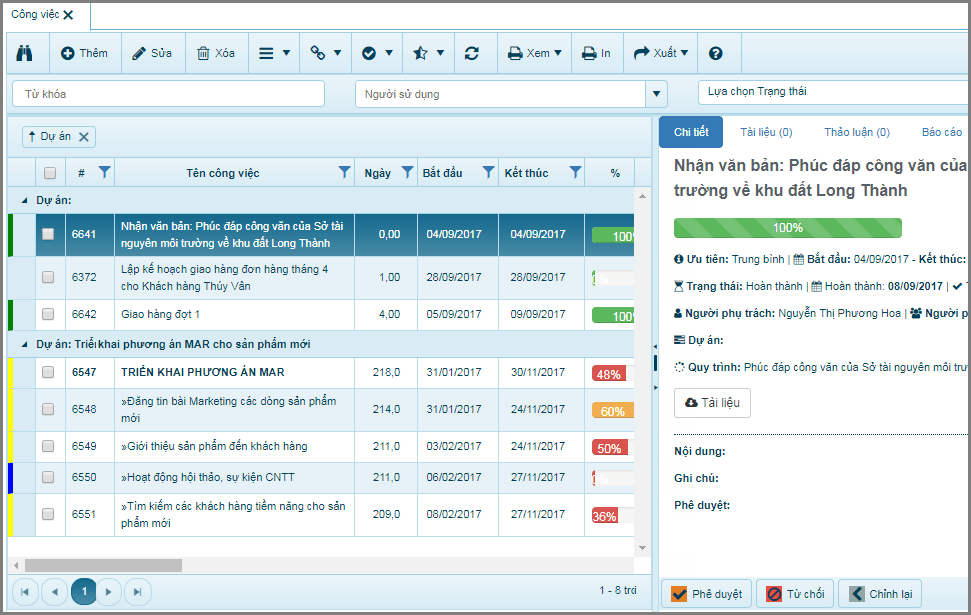Collapse the Triển khai phương án MAR group
This screenshot has height=615, width=971.
24,344
